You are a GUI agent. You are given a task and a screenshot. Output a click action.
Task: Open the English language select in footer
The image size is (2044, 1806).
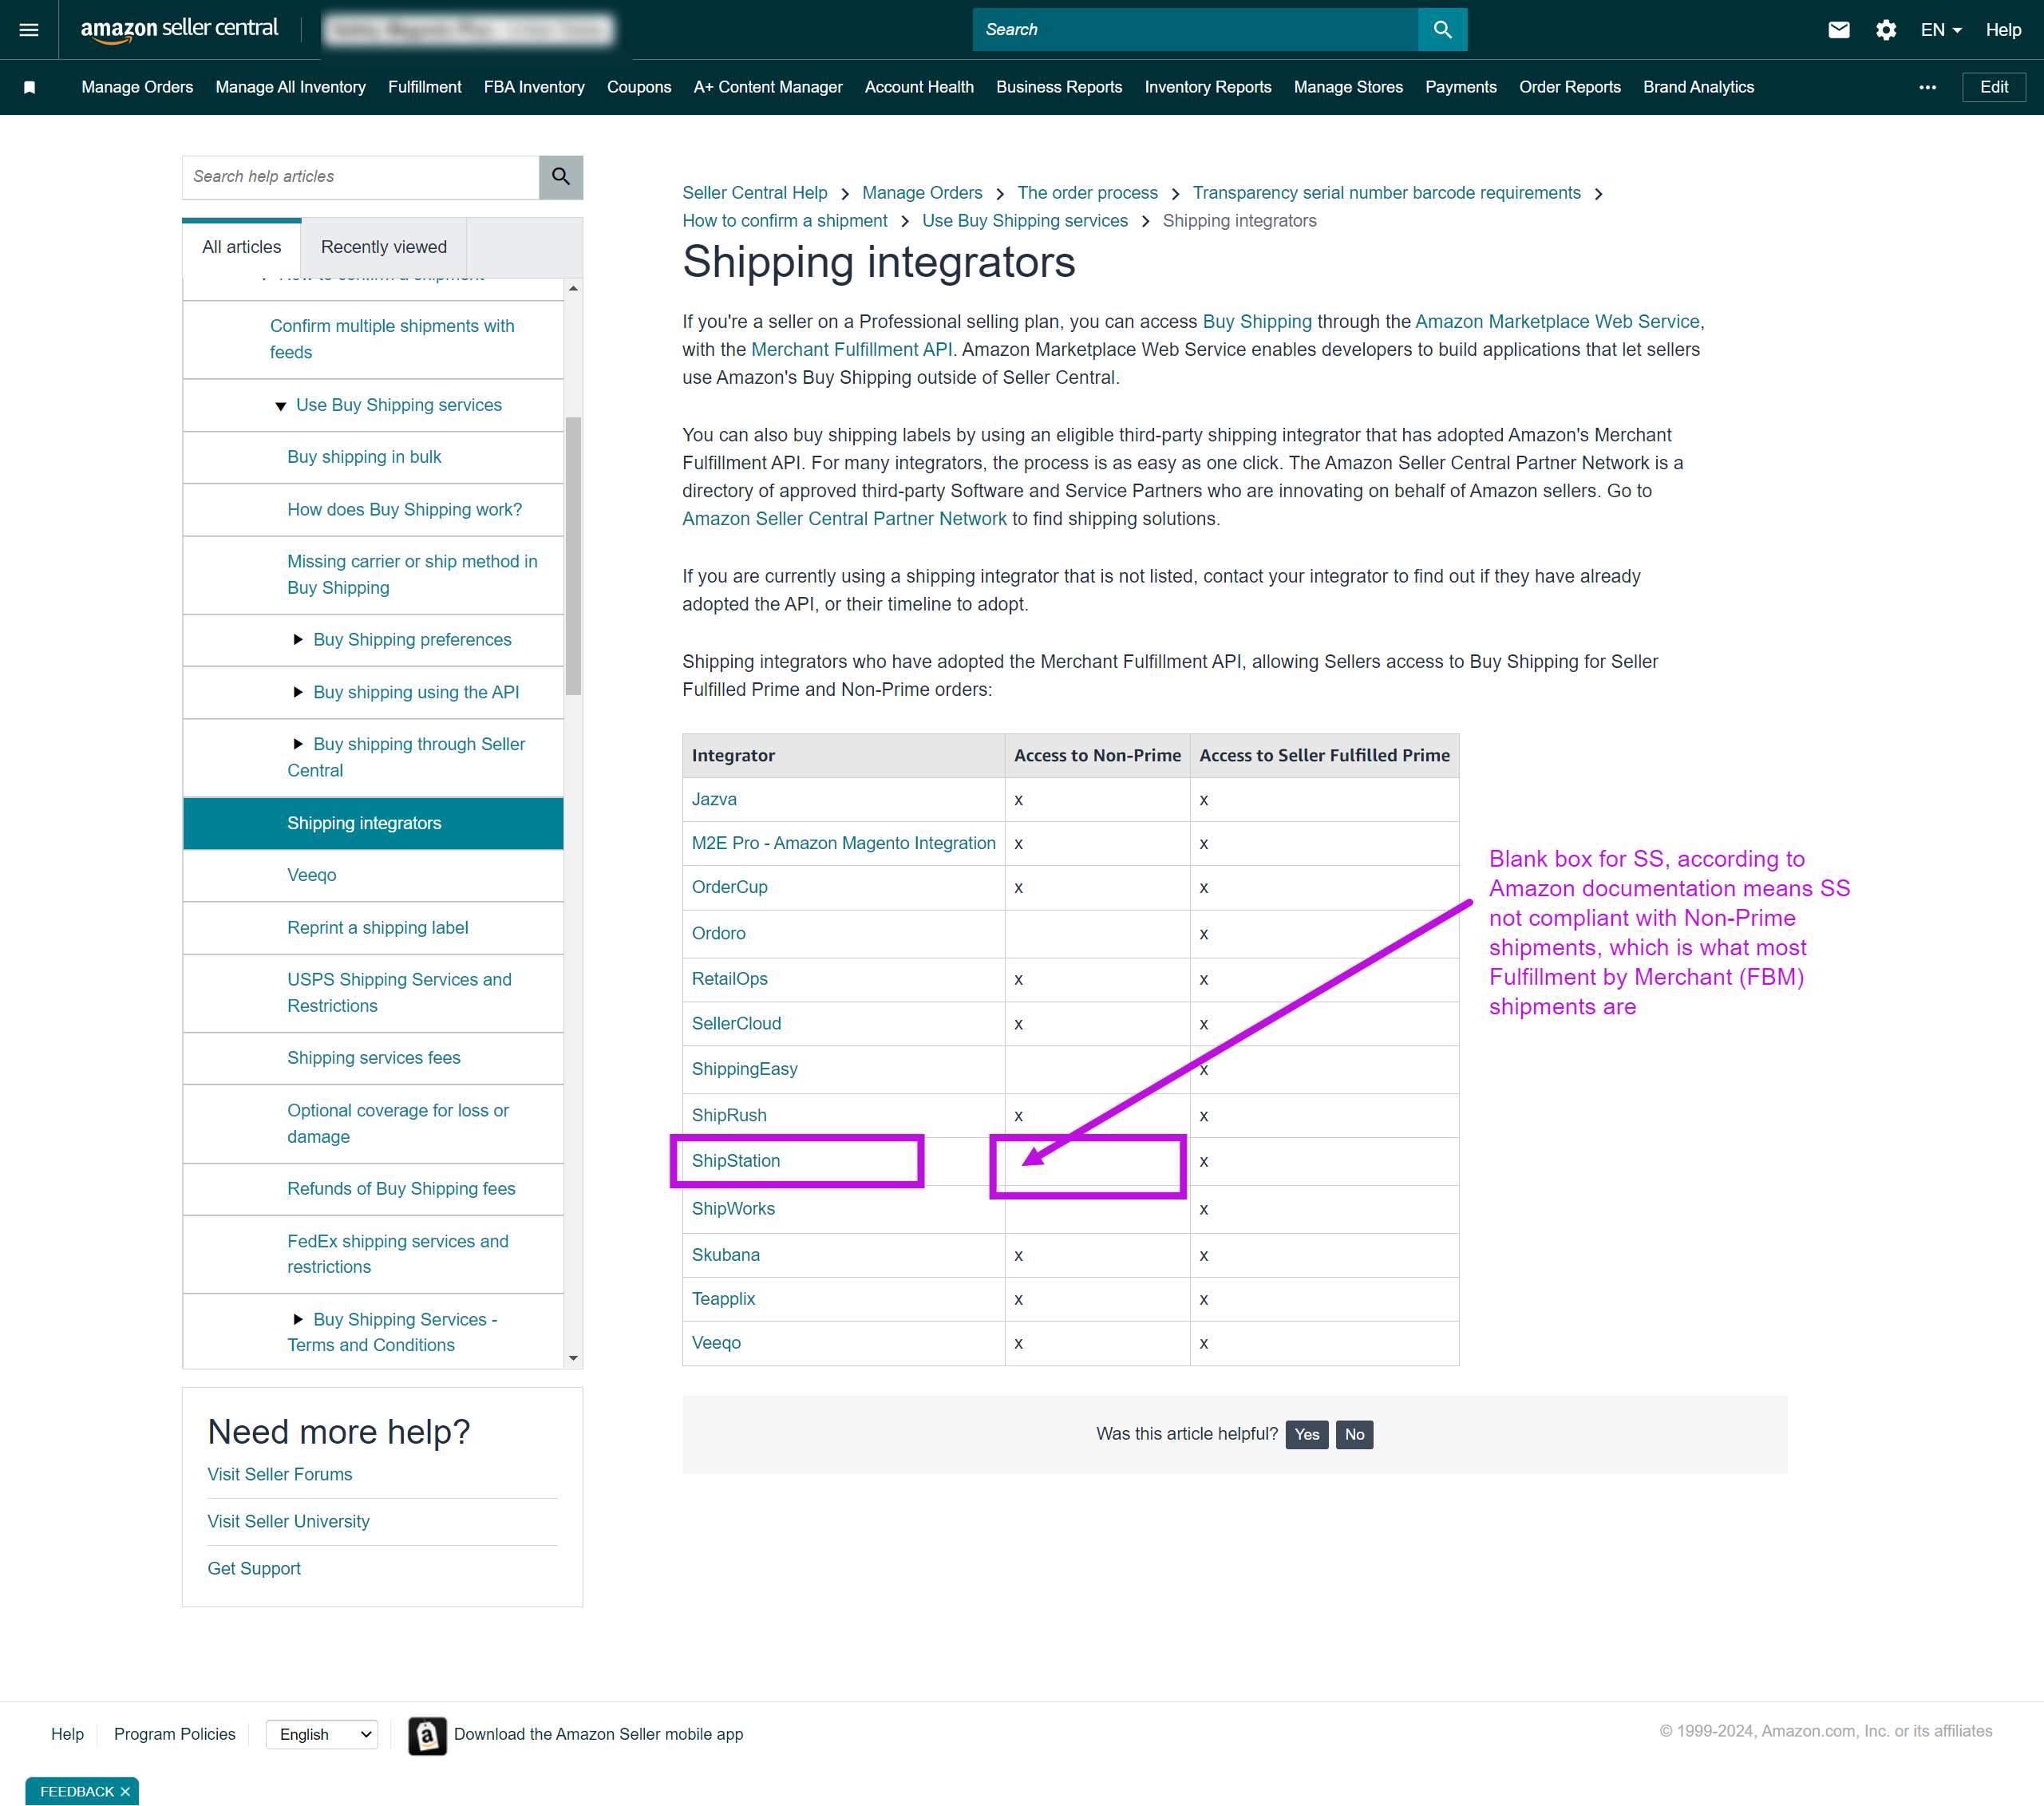point(322,1735)
